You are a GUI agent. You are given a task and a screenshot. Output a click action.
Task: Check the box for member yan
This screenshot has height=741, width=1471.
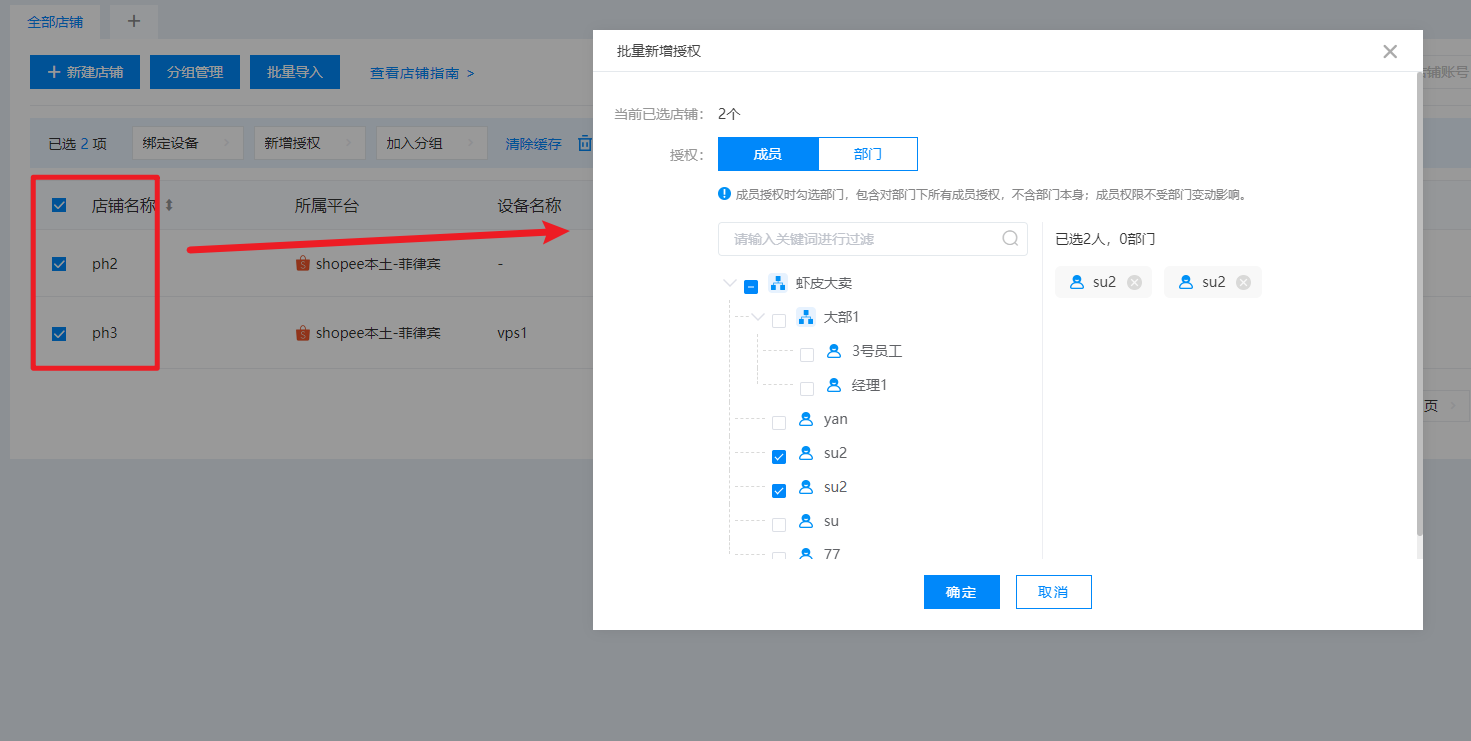click(779, 423)
